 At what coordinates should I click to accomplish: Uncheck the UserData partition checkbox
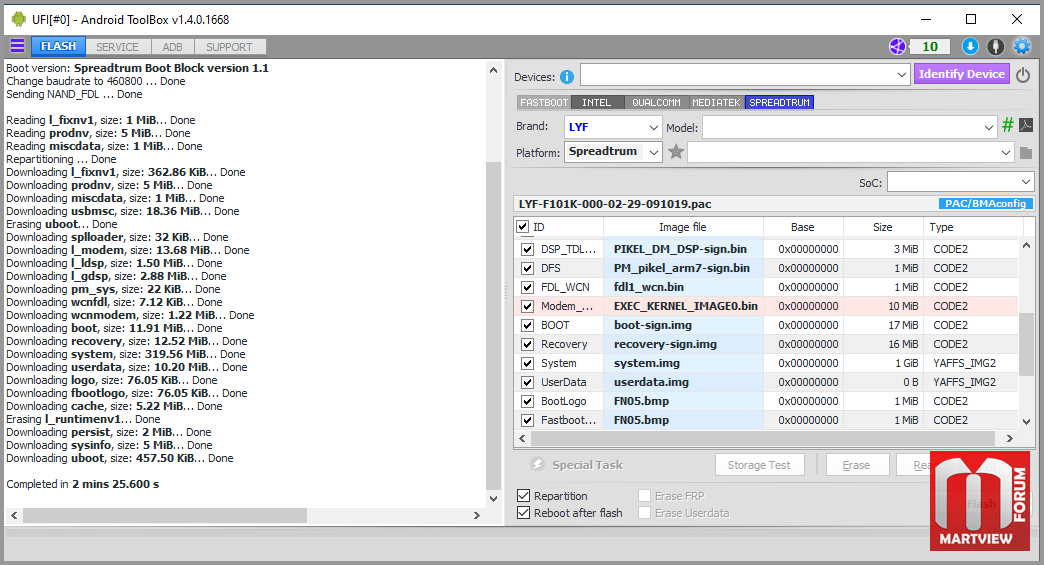(527, 382)
